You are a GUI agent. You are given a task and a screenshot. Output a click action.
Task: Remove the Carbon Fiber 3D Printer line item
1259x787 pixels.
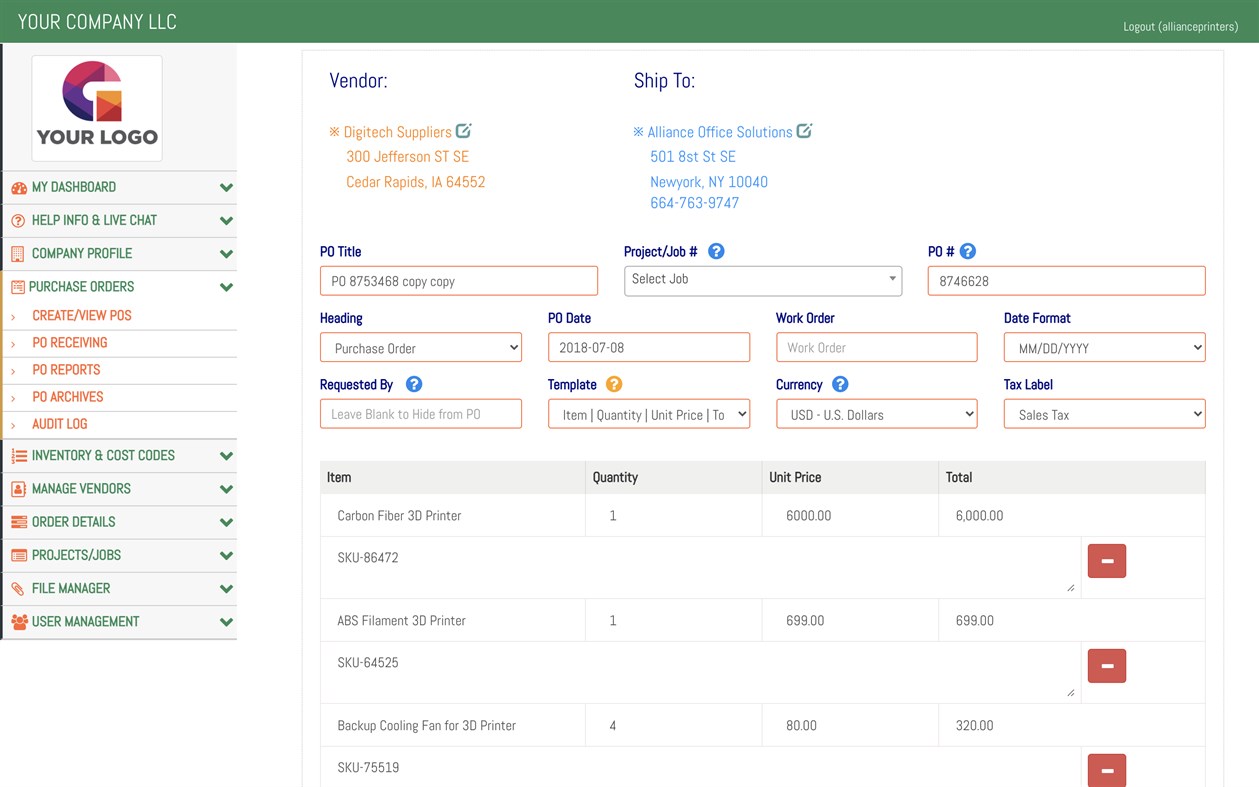tap(1106, 561)
